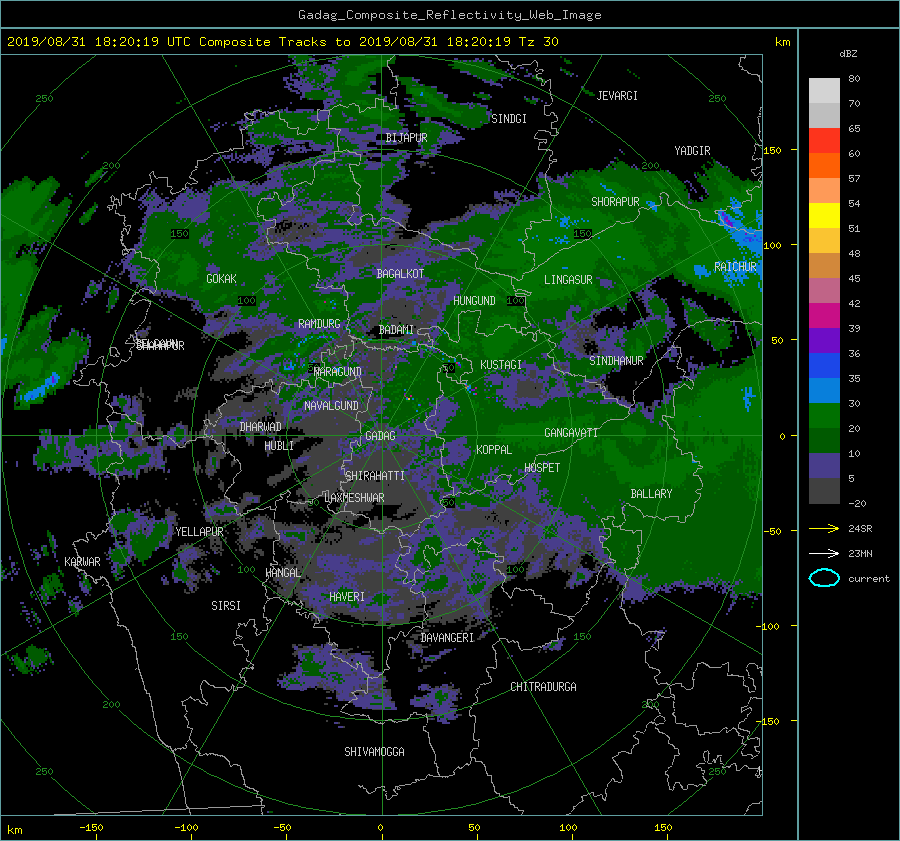Click the cyan ellipse 'current' legend icon

[824, 578]
